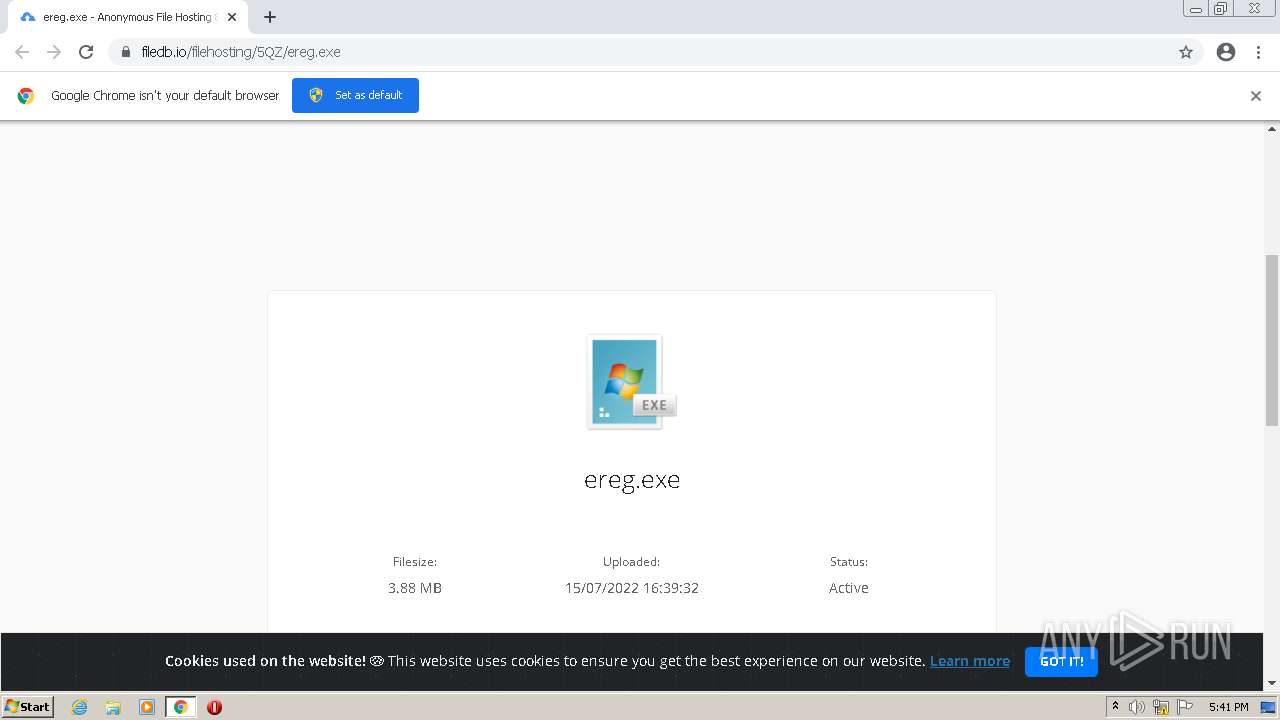Open the volume speaker tray icon

click(x=1137, y=707)
